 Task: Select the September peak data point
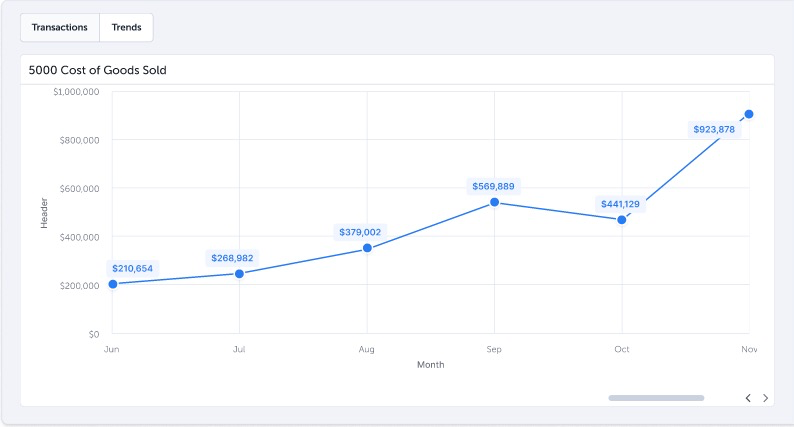(x=494, y=202)
